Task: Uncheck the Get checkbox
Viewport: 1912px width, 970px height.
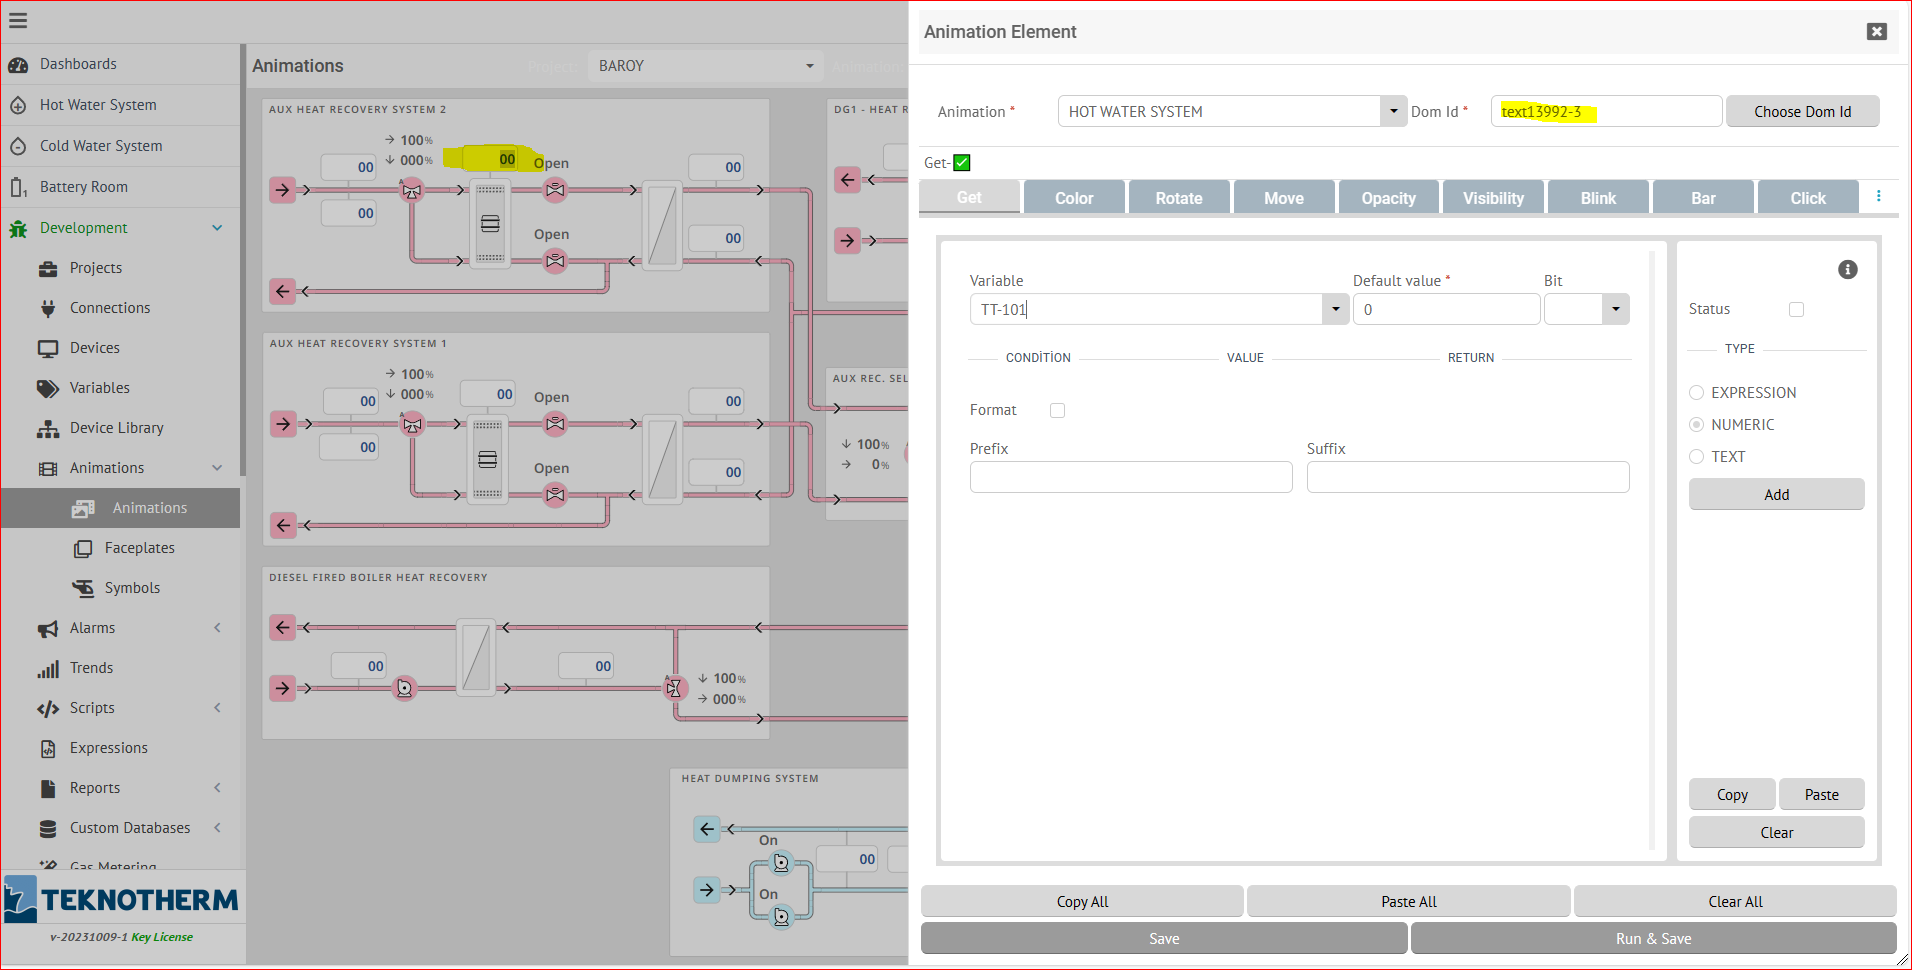Action: (960, 162)
